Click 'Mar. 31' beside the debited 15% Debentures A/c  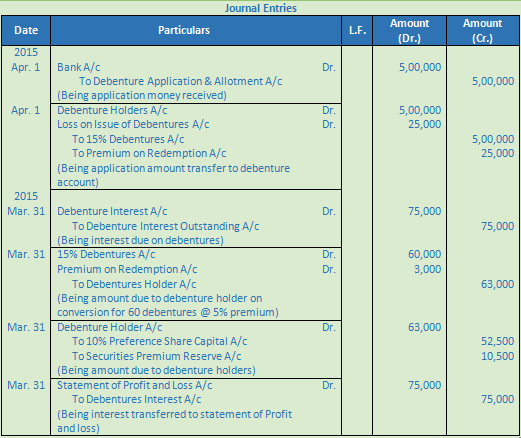(26, 254)
